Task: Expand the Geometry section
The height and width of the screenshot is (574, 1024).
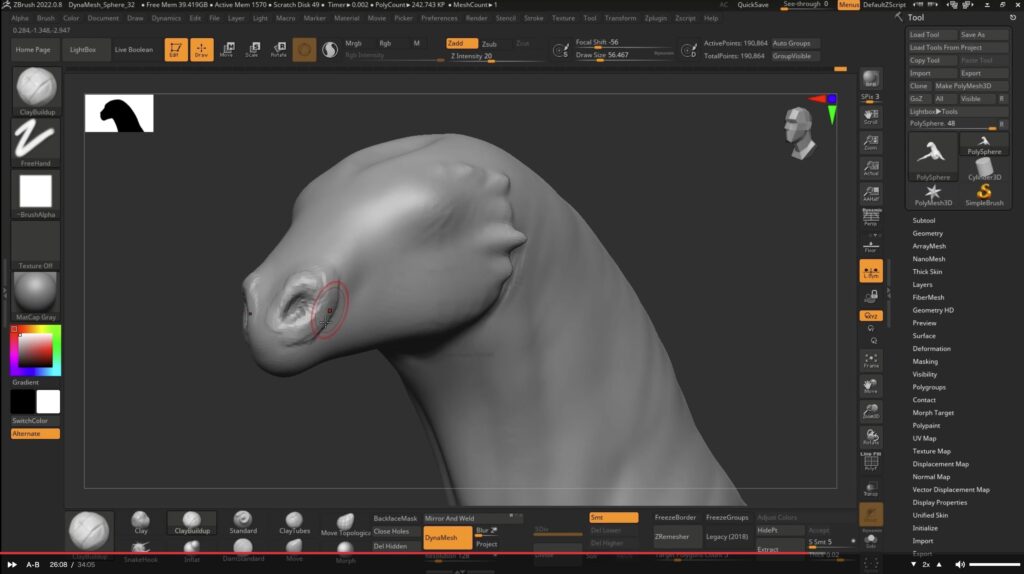Action: [x=927, y=233]
